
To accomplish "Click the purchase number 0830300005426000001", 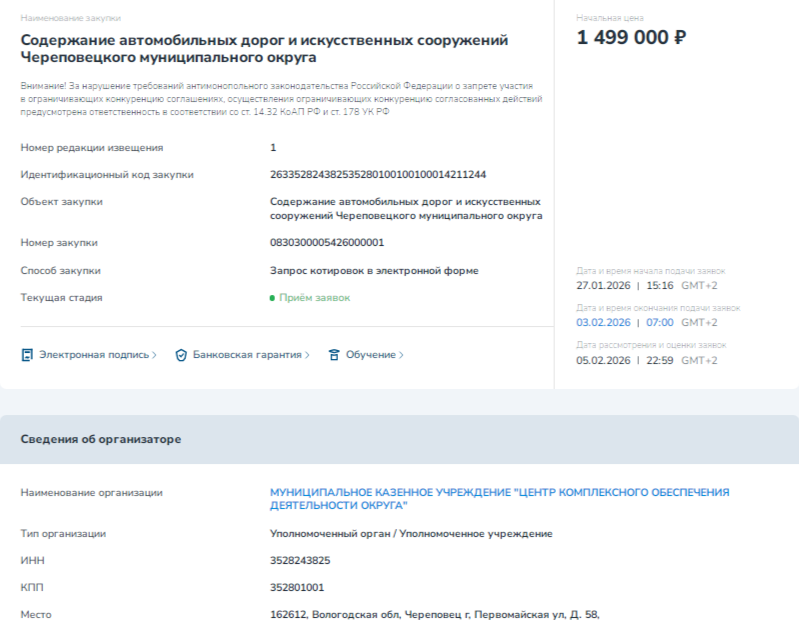I will point(327,243).
